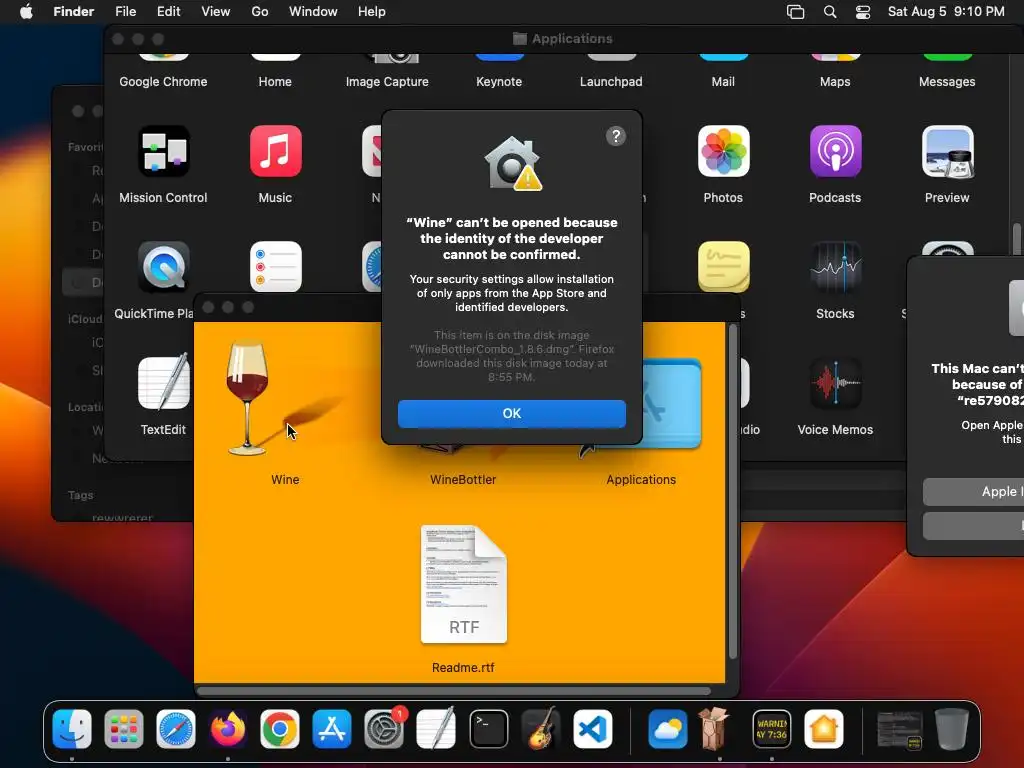Select Google Chrome label in Applications
Image resolution: width=1024 pixels, height=768 pixels.
[163, 82]
